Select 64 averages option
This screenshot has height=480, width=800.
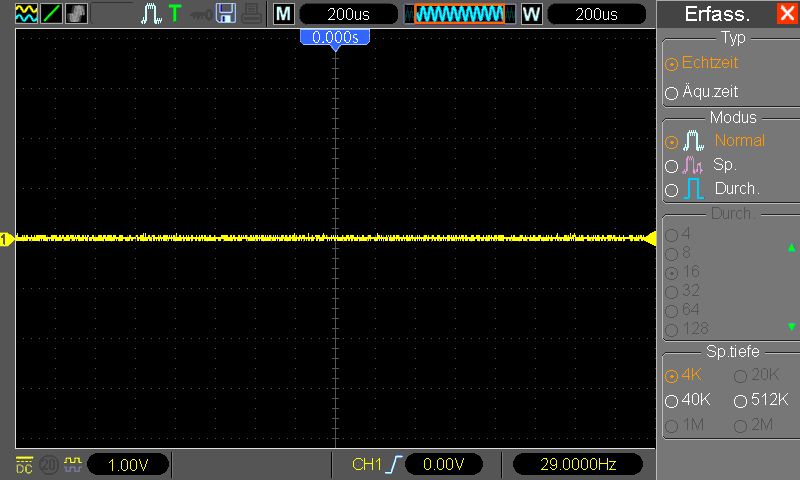point(682,310)
